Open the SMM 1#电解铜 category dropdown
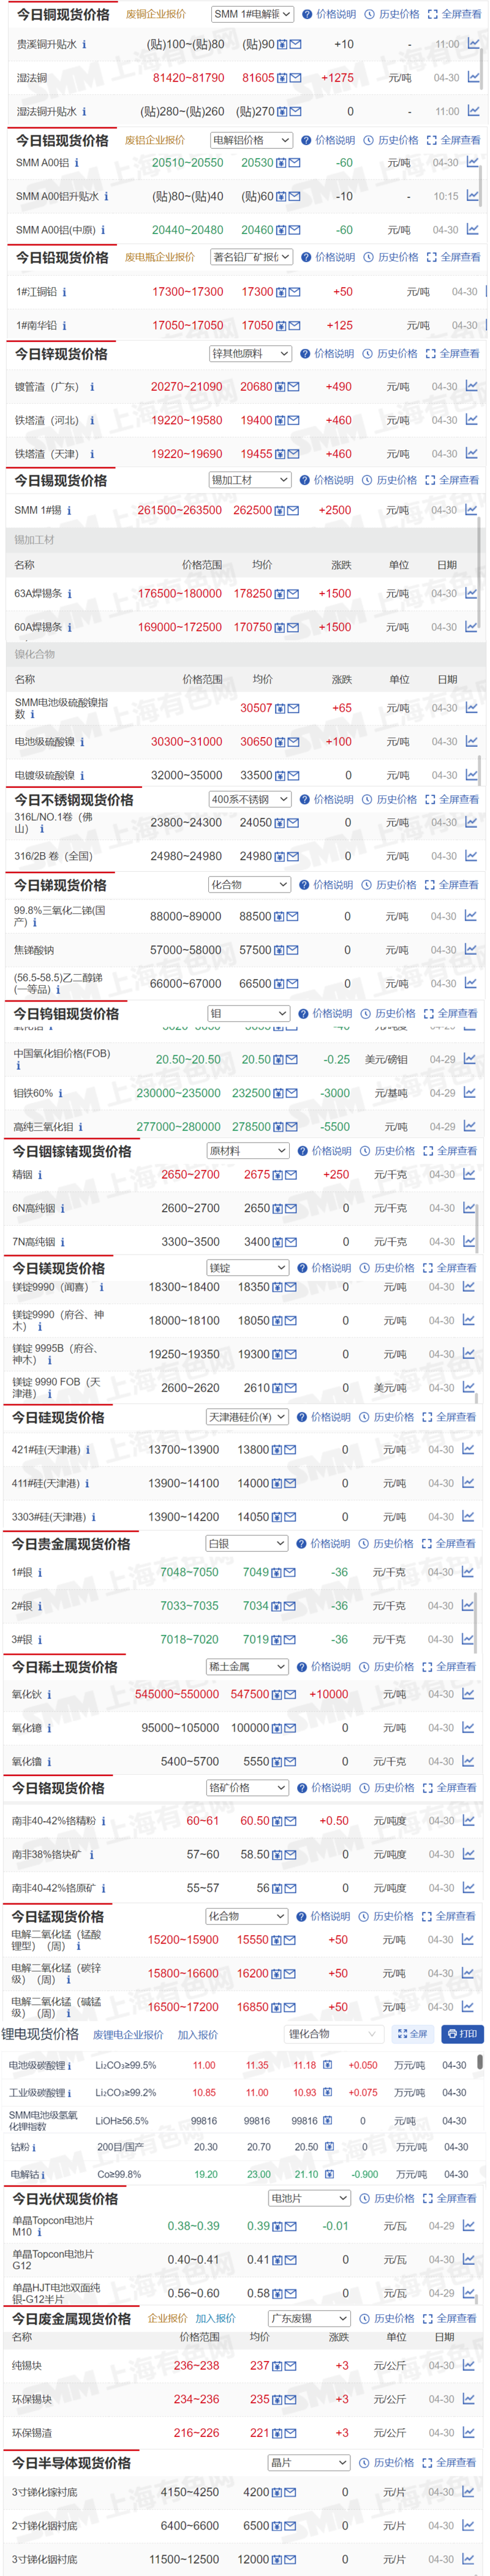The height and width of the screenshot is (2576, 490). 252,14
